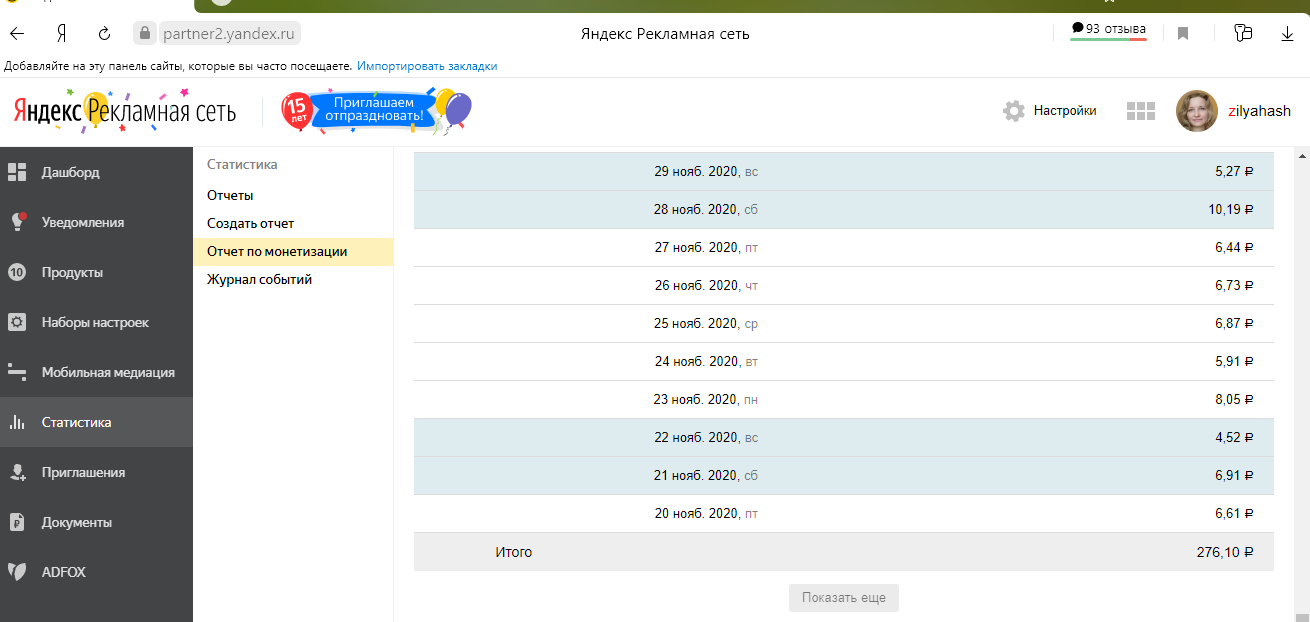Open the zilyahash account name
This screenshot has height=622, width=1310.
coord(1259,111)
